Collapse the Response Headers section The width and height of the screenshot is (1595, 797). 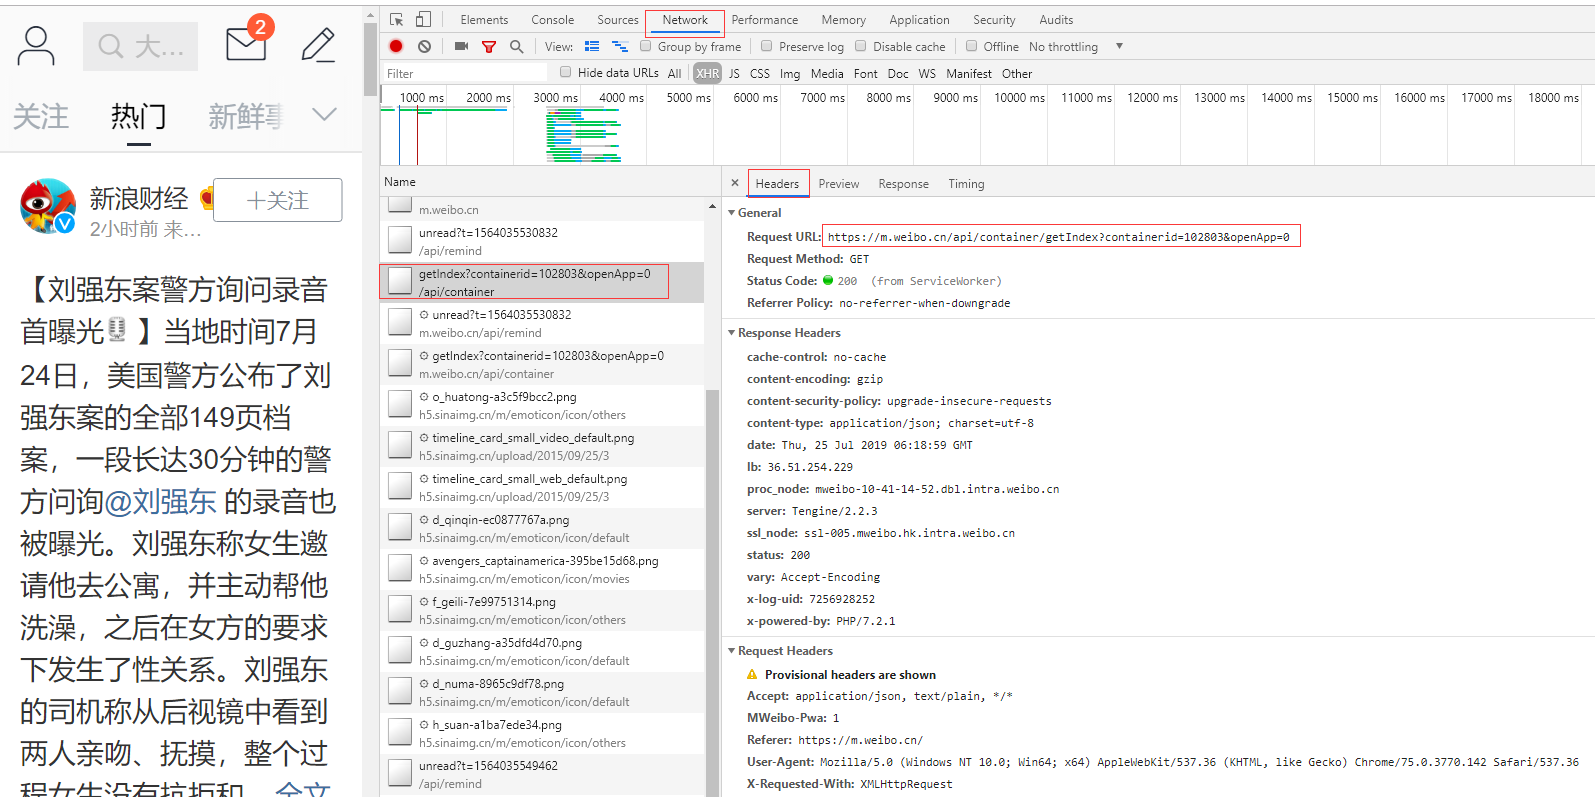pos(732,333)
